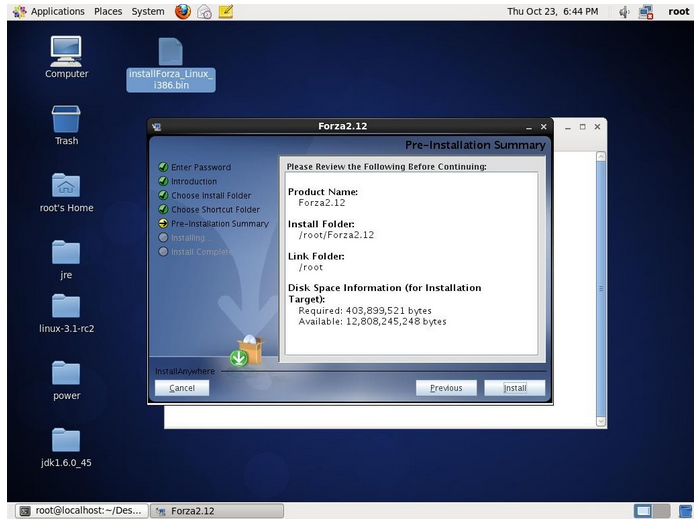Switch to the root@localhost terminal taskbar entry
Viewport: 698px width, 531px height.
pos(82,511)
